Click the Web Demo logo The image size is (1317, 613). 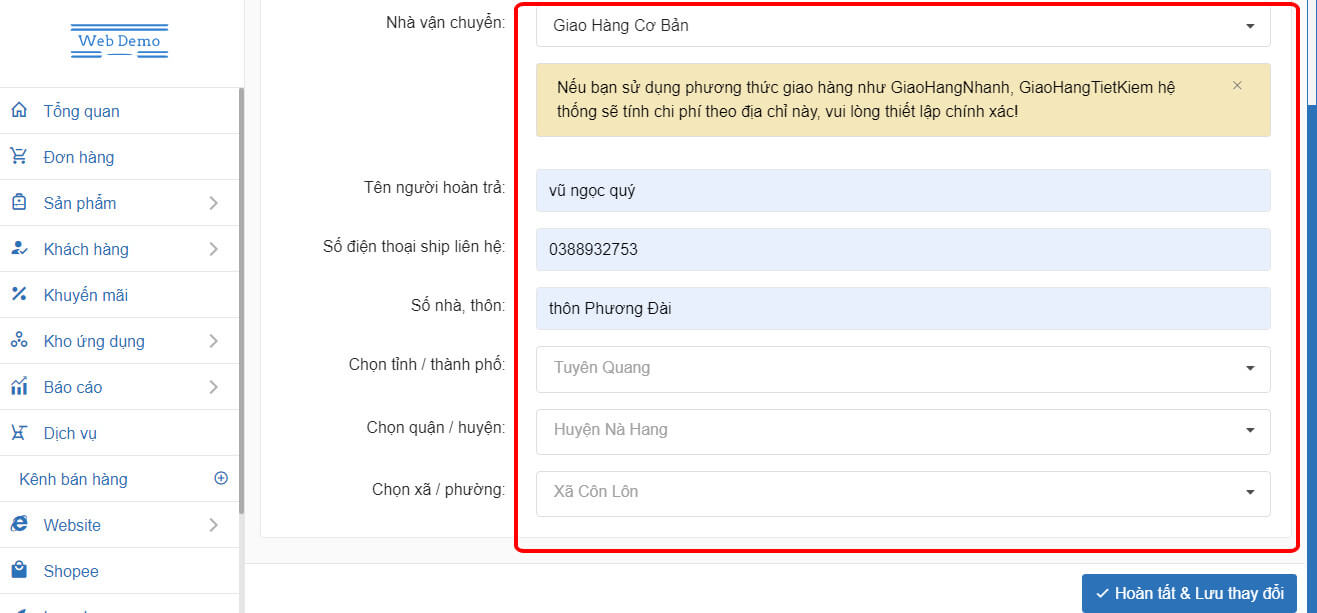pyautogui.click(x=119, y=42)
